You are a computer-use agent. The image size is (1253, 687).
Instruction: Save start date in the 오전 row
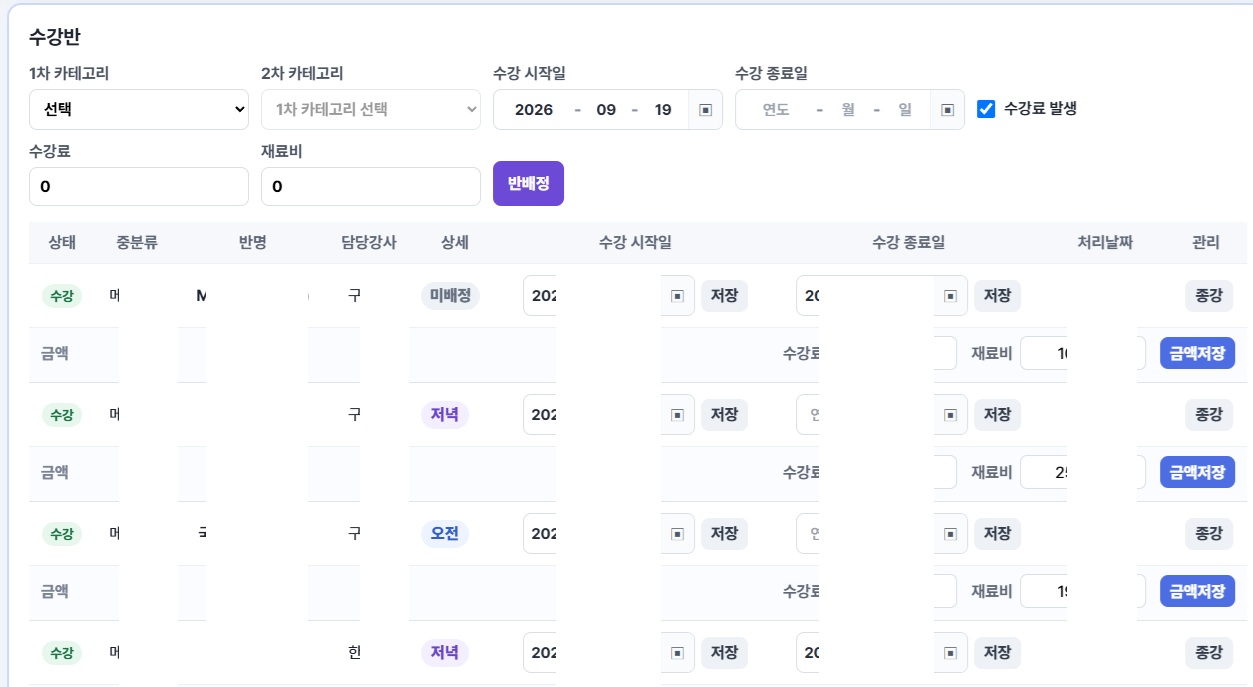point(724,534)
